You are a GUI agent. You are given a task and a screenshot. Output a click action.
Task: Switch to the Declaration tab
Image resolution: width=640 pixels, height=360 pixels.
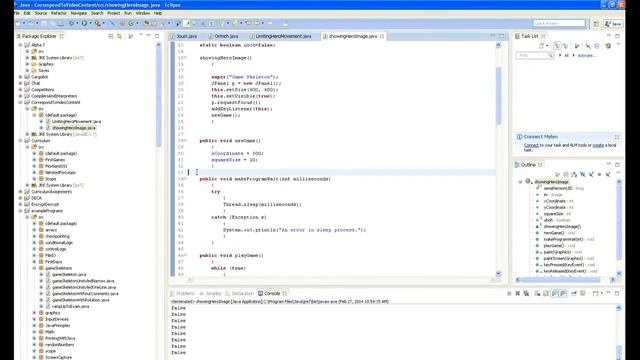240,293
